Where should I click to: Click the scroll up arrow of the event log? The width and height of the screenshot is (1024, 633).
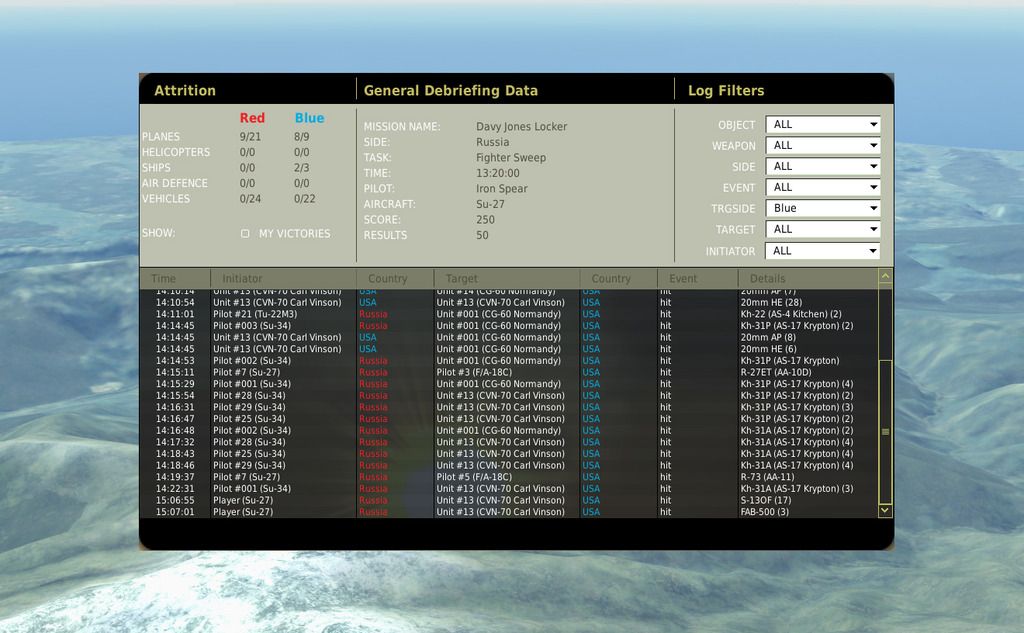click(885, 275)
